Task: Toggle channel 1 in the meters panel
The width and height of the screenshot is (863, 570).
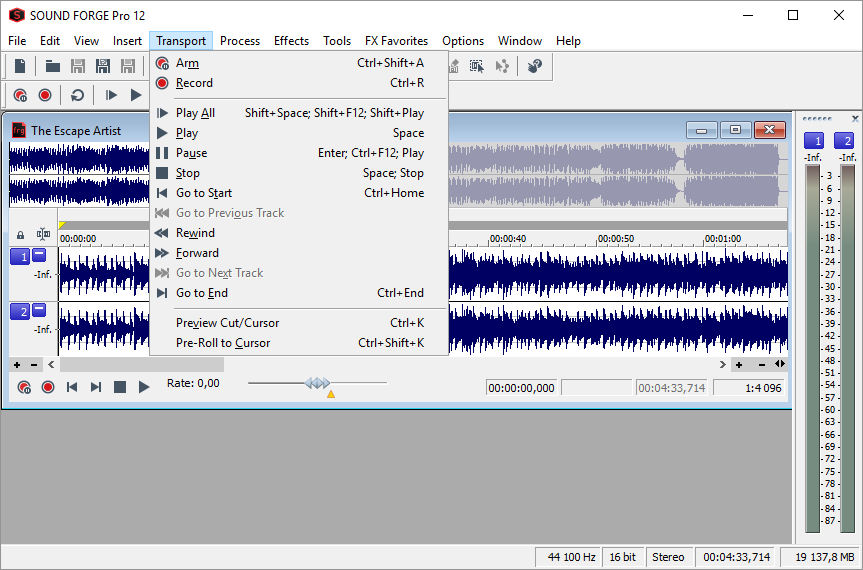Action: [x=814, y=141]
